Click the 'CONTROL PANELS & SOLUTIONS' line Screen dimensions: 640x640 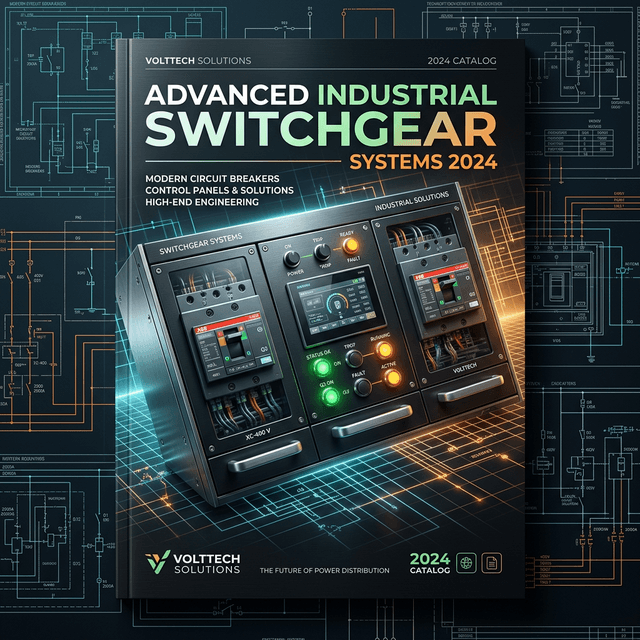tap(219, 190)
